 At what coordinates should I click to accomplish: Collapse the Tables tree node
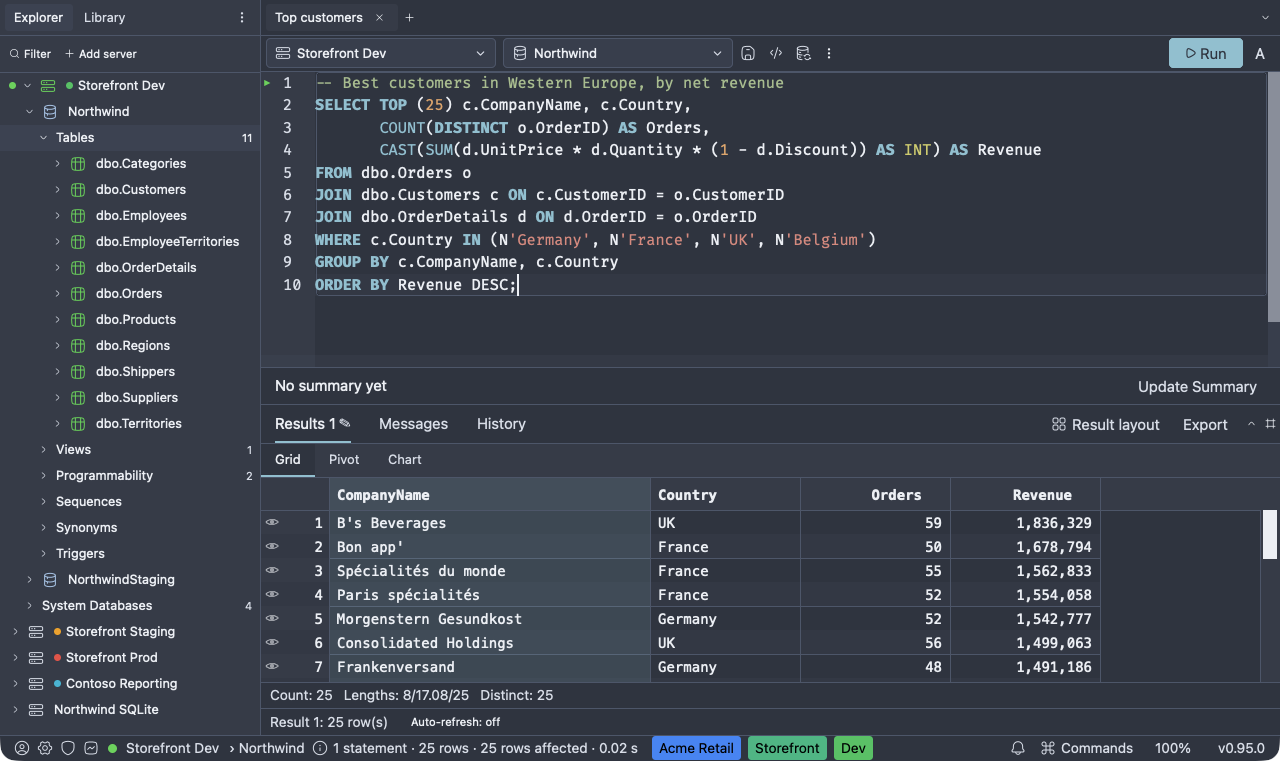tap(44, 138)
